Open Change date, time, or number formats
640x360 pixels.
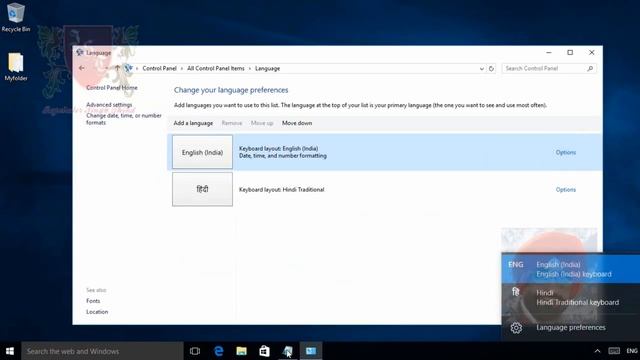point(124,119)
